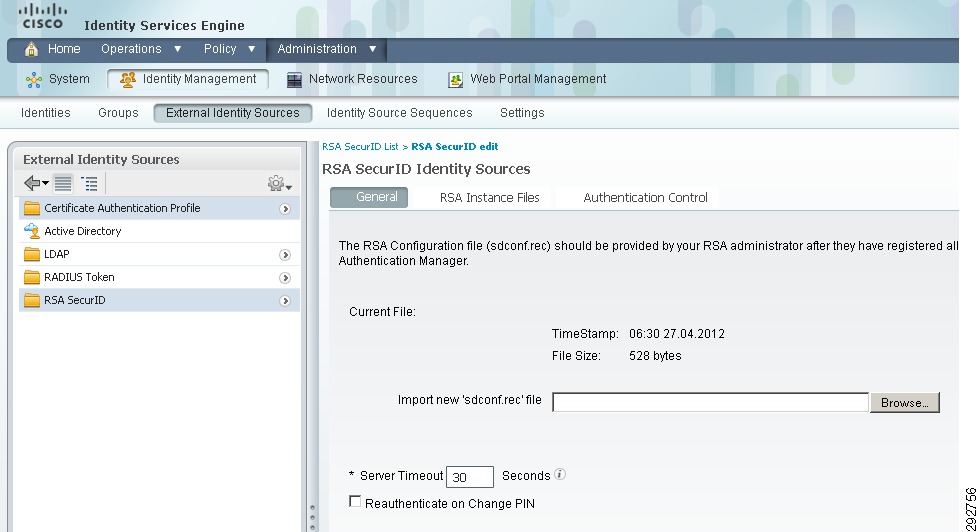Screen dimensions: 976x532
Task: Click the Server Timeout input field
Action: pos(470,477)
